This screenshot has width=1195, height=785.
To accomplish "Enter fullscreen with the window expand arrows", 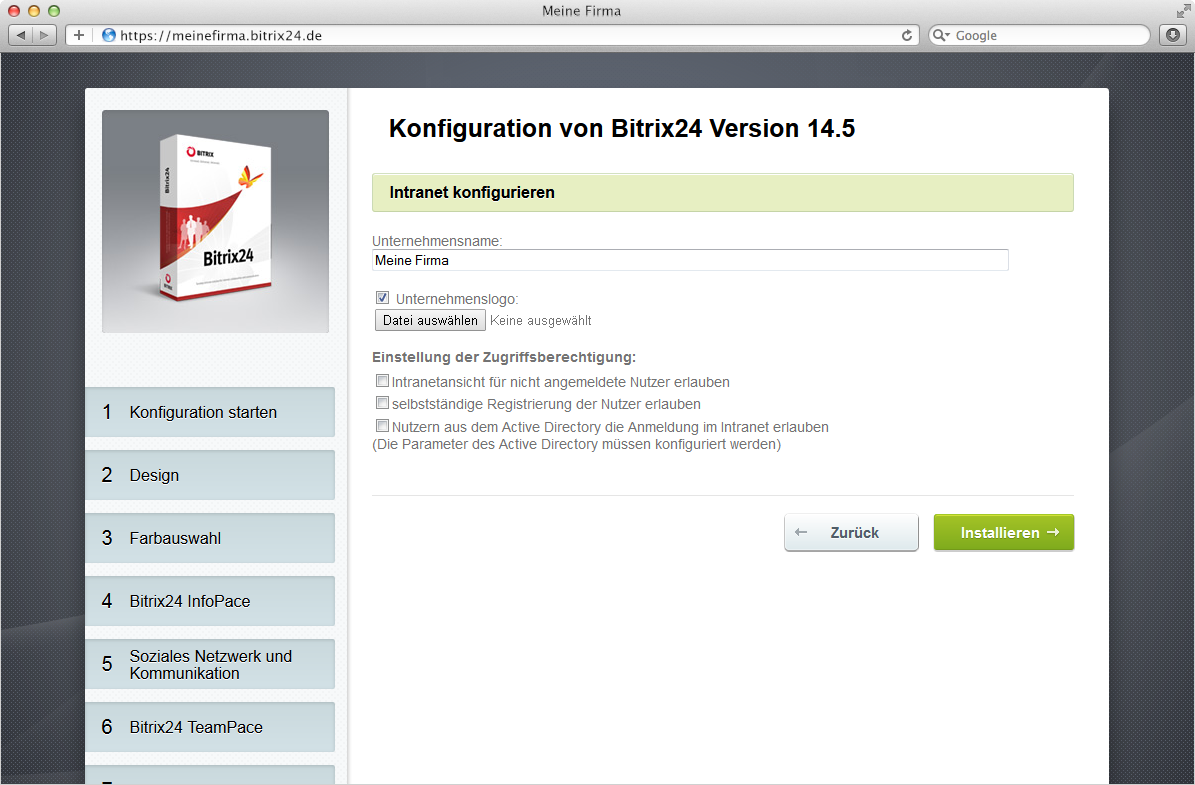I will pyautogui.click(x=1183, y=11).
